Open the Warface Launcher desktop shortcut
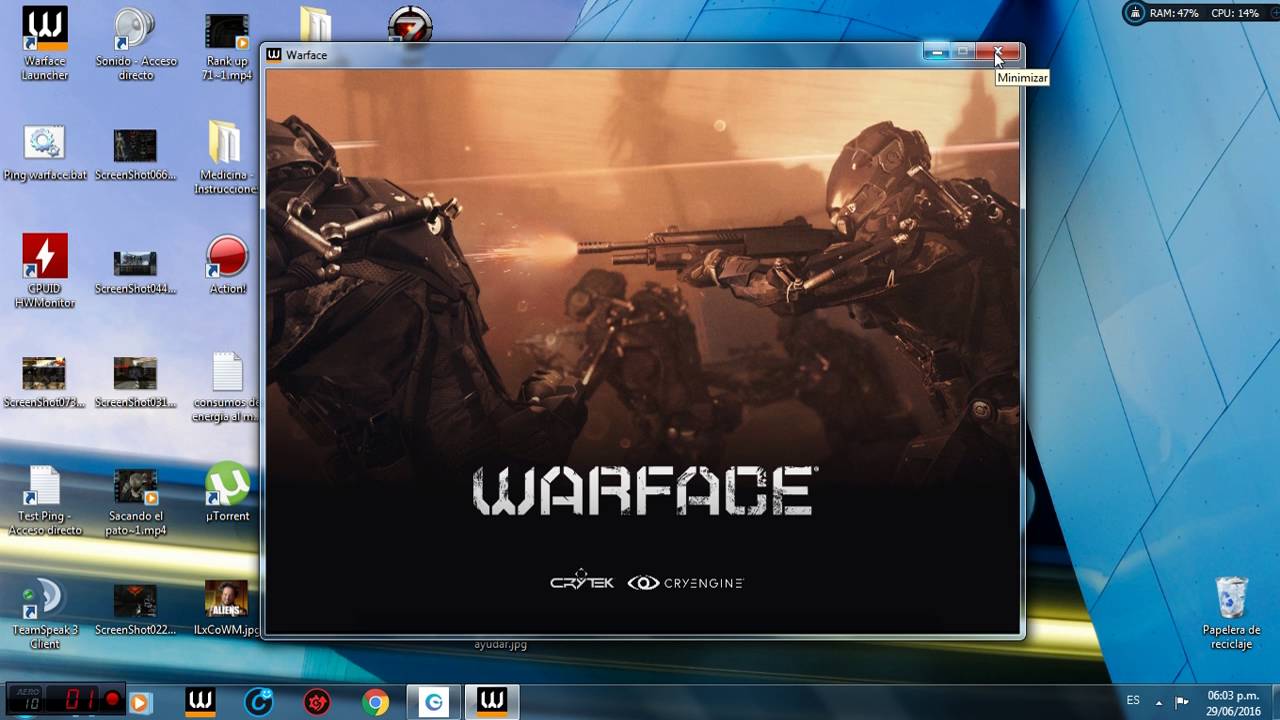1280x720 pixels. tap(45, 44)
